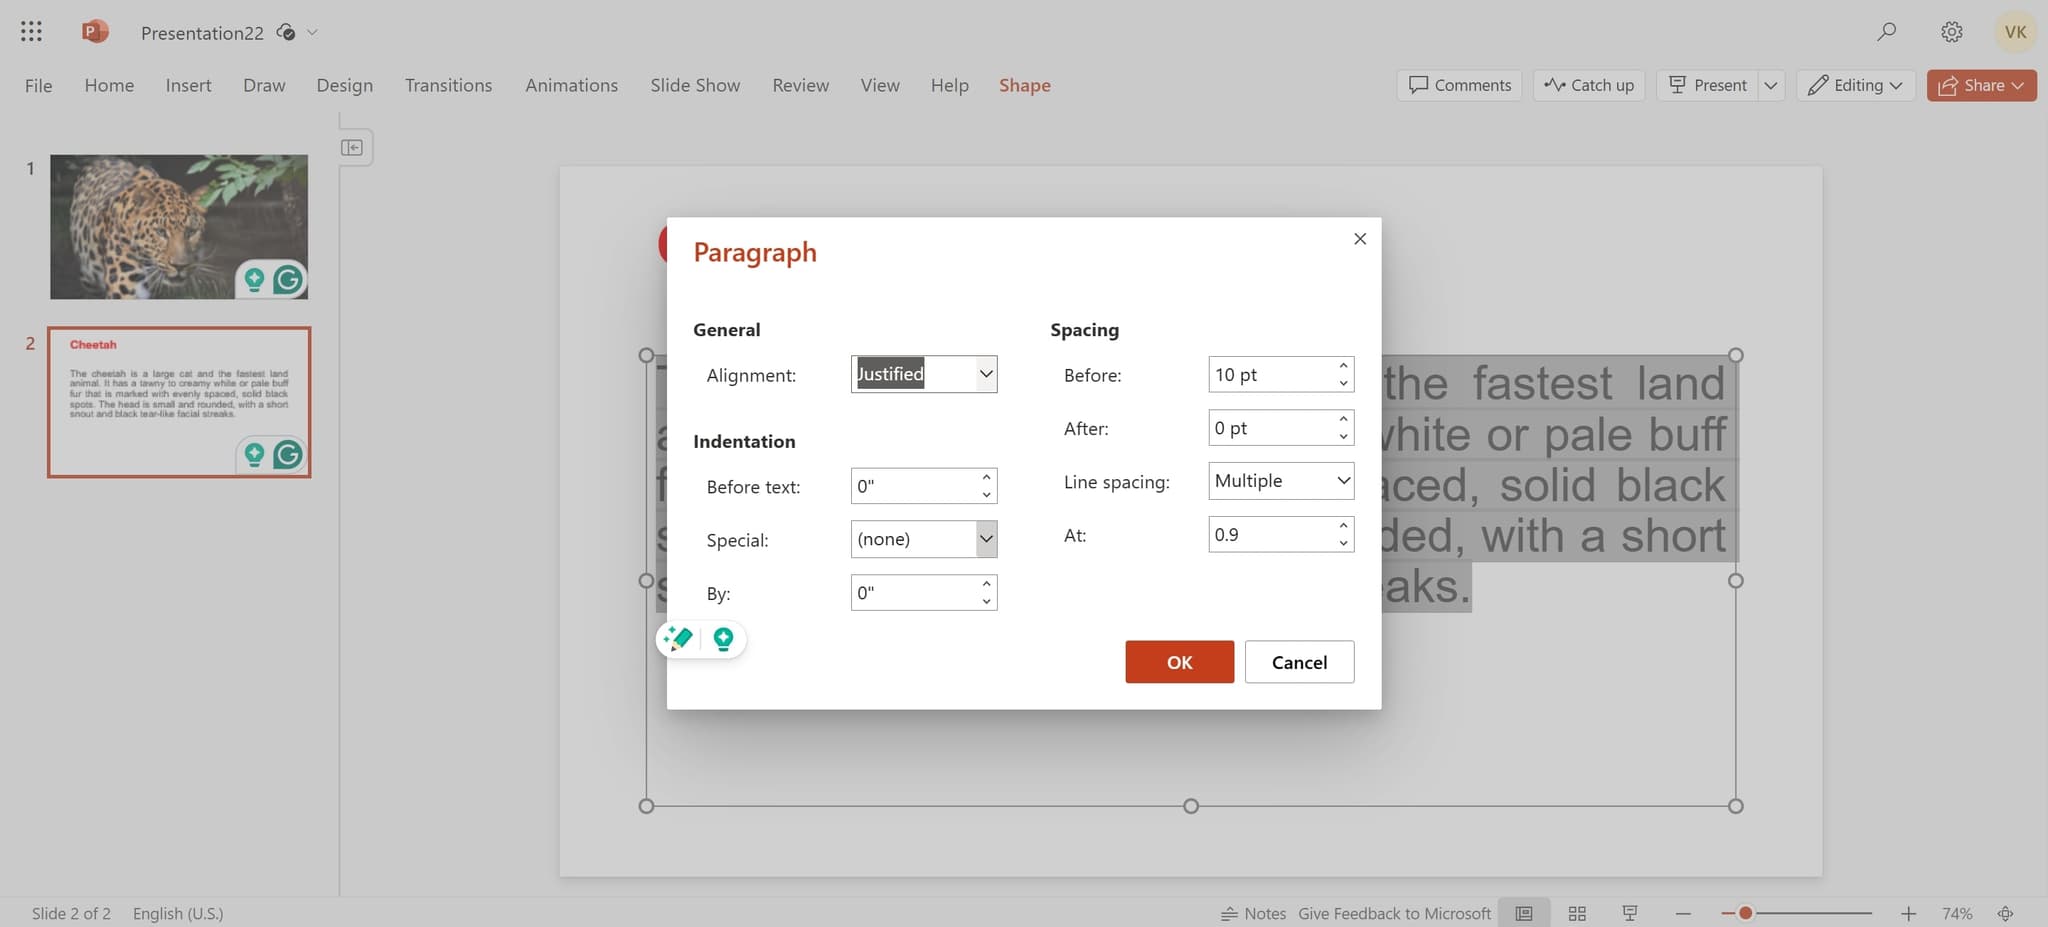Open the Review ribbon tab

800,85
